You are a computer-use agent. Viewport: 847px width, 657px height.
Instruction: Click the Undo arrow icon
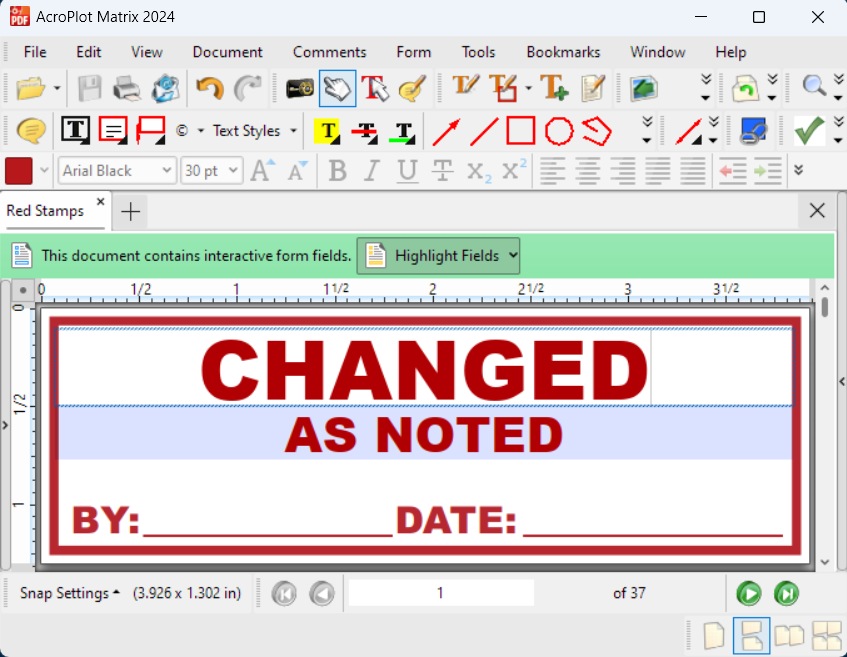point(209,89)
